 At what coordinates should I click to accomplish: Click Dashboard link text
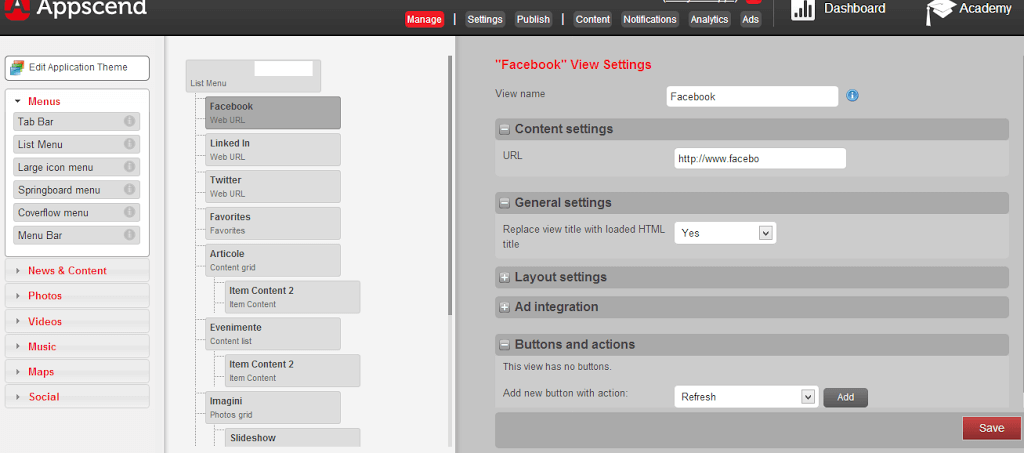pyautogui.click(x=854, y=8)
